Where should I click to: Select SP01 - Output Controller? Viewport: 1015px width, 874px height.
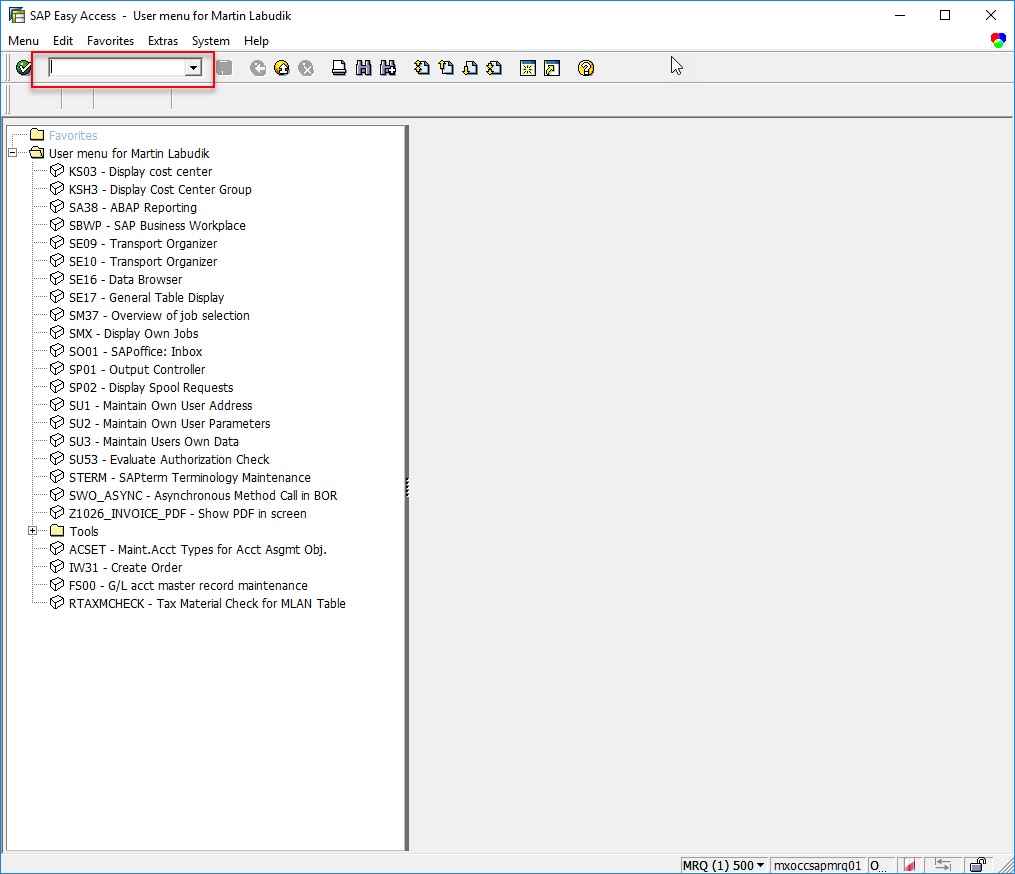(137, 370)
